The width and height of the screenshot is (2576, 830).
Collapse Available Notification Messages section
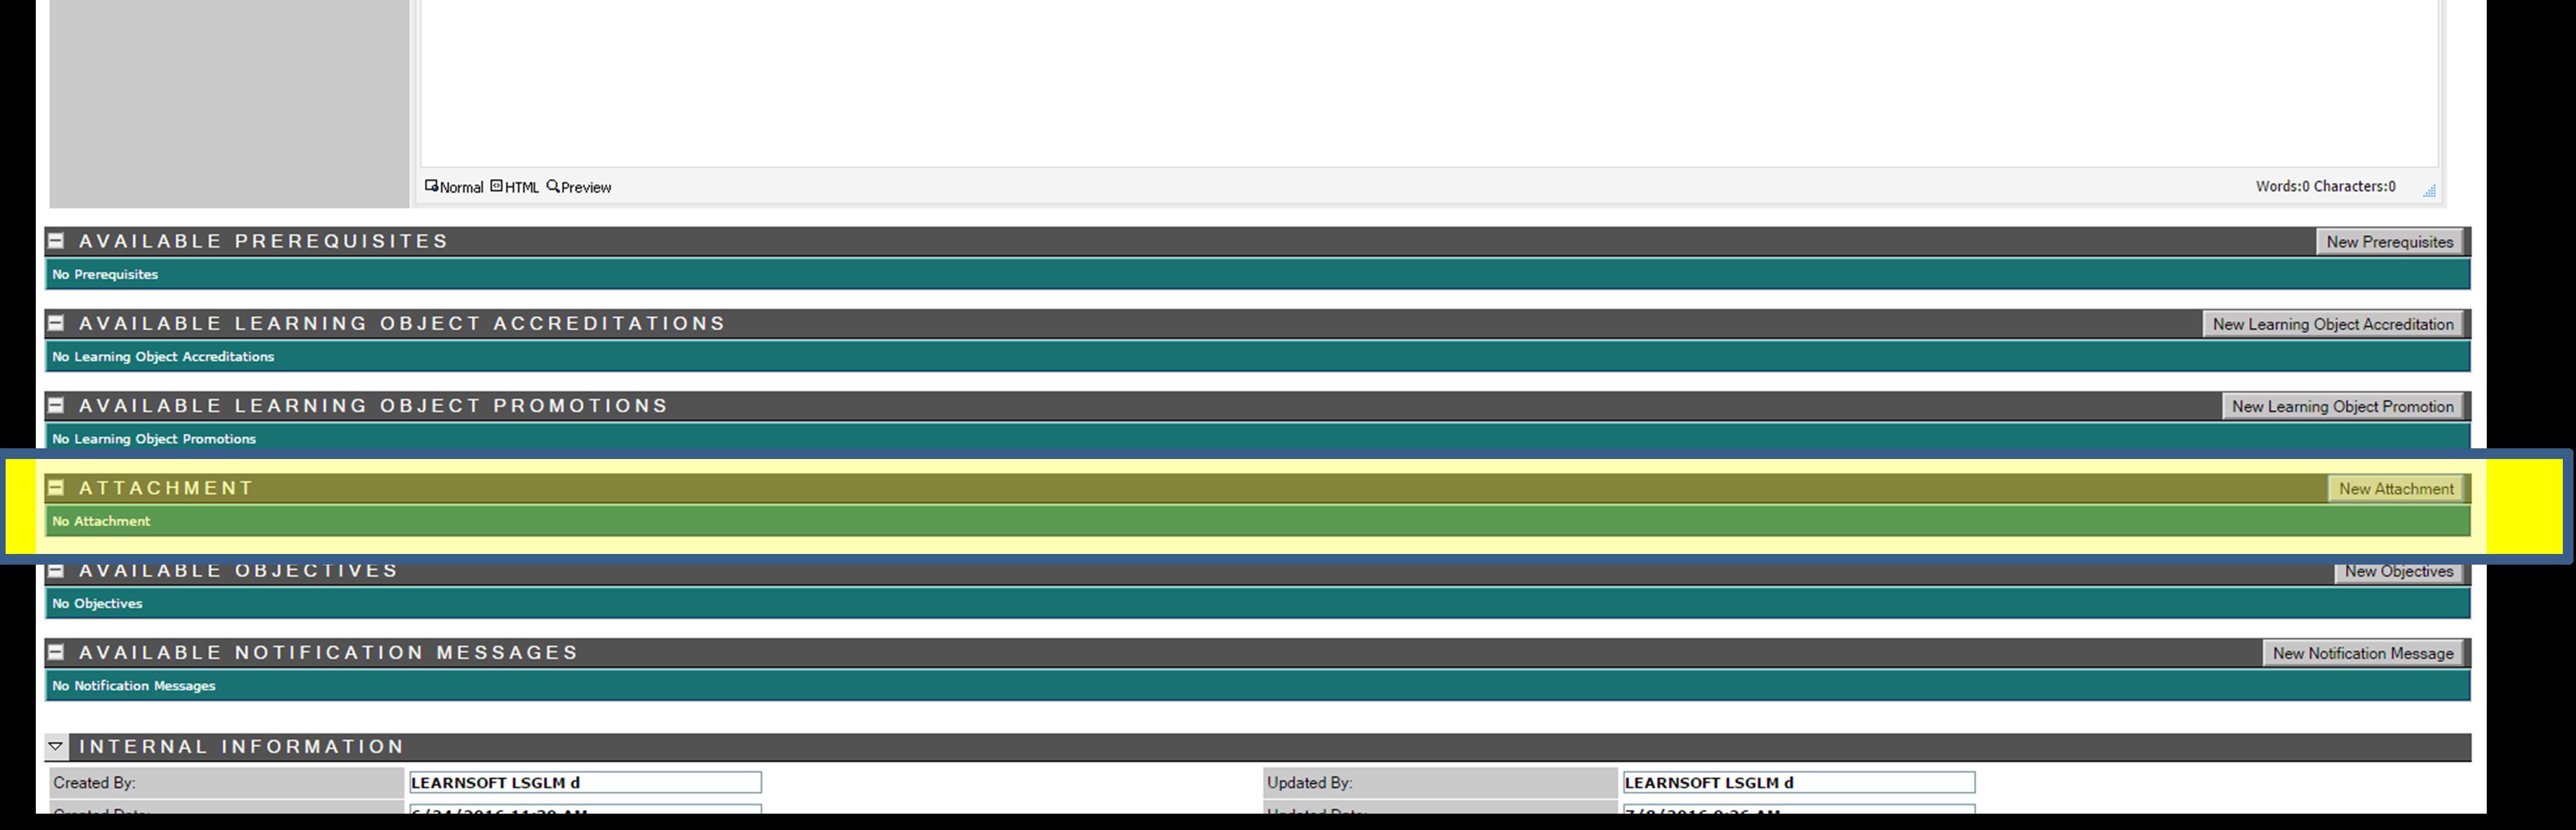pyautogui.click(x=56, y=652)
